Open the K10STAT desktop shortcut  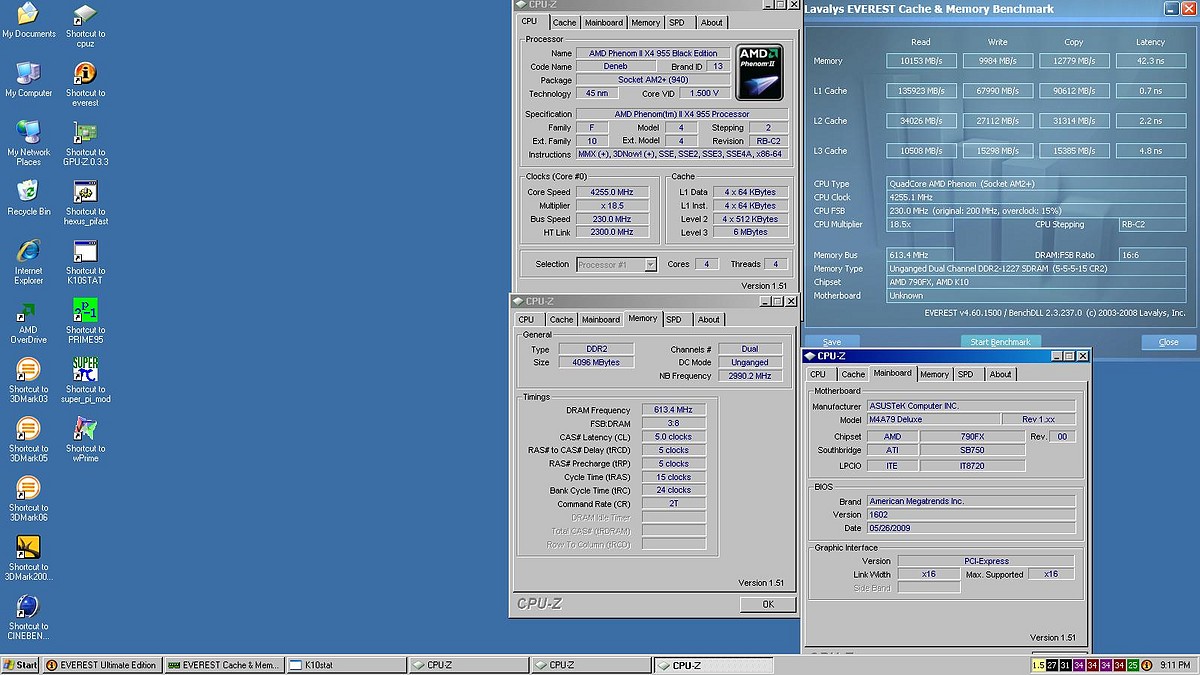(x=85, y=252)
